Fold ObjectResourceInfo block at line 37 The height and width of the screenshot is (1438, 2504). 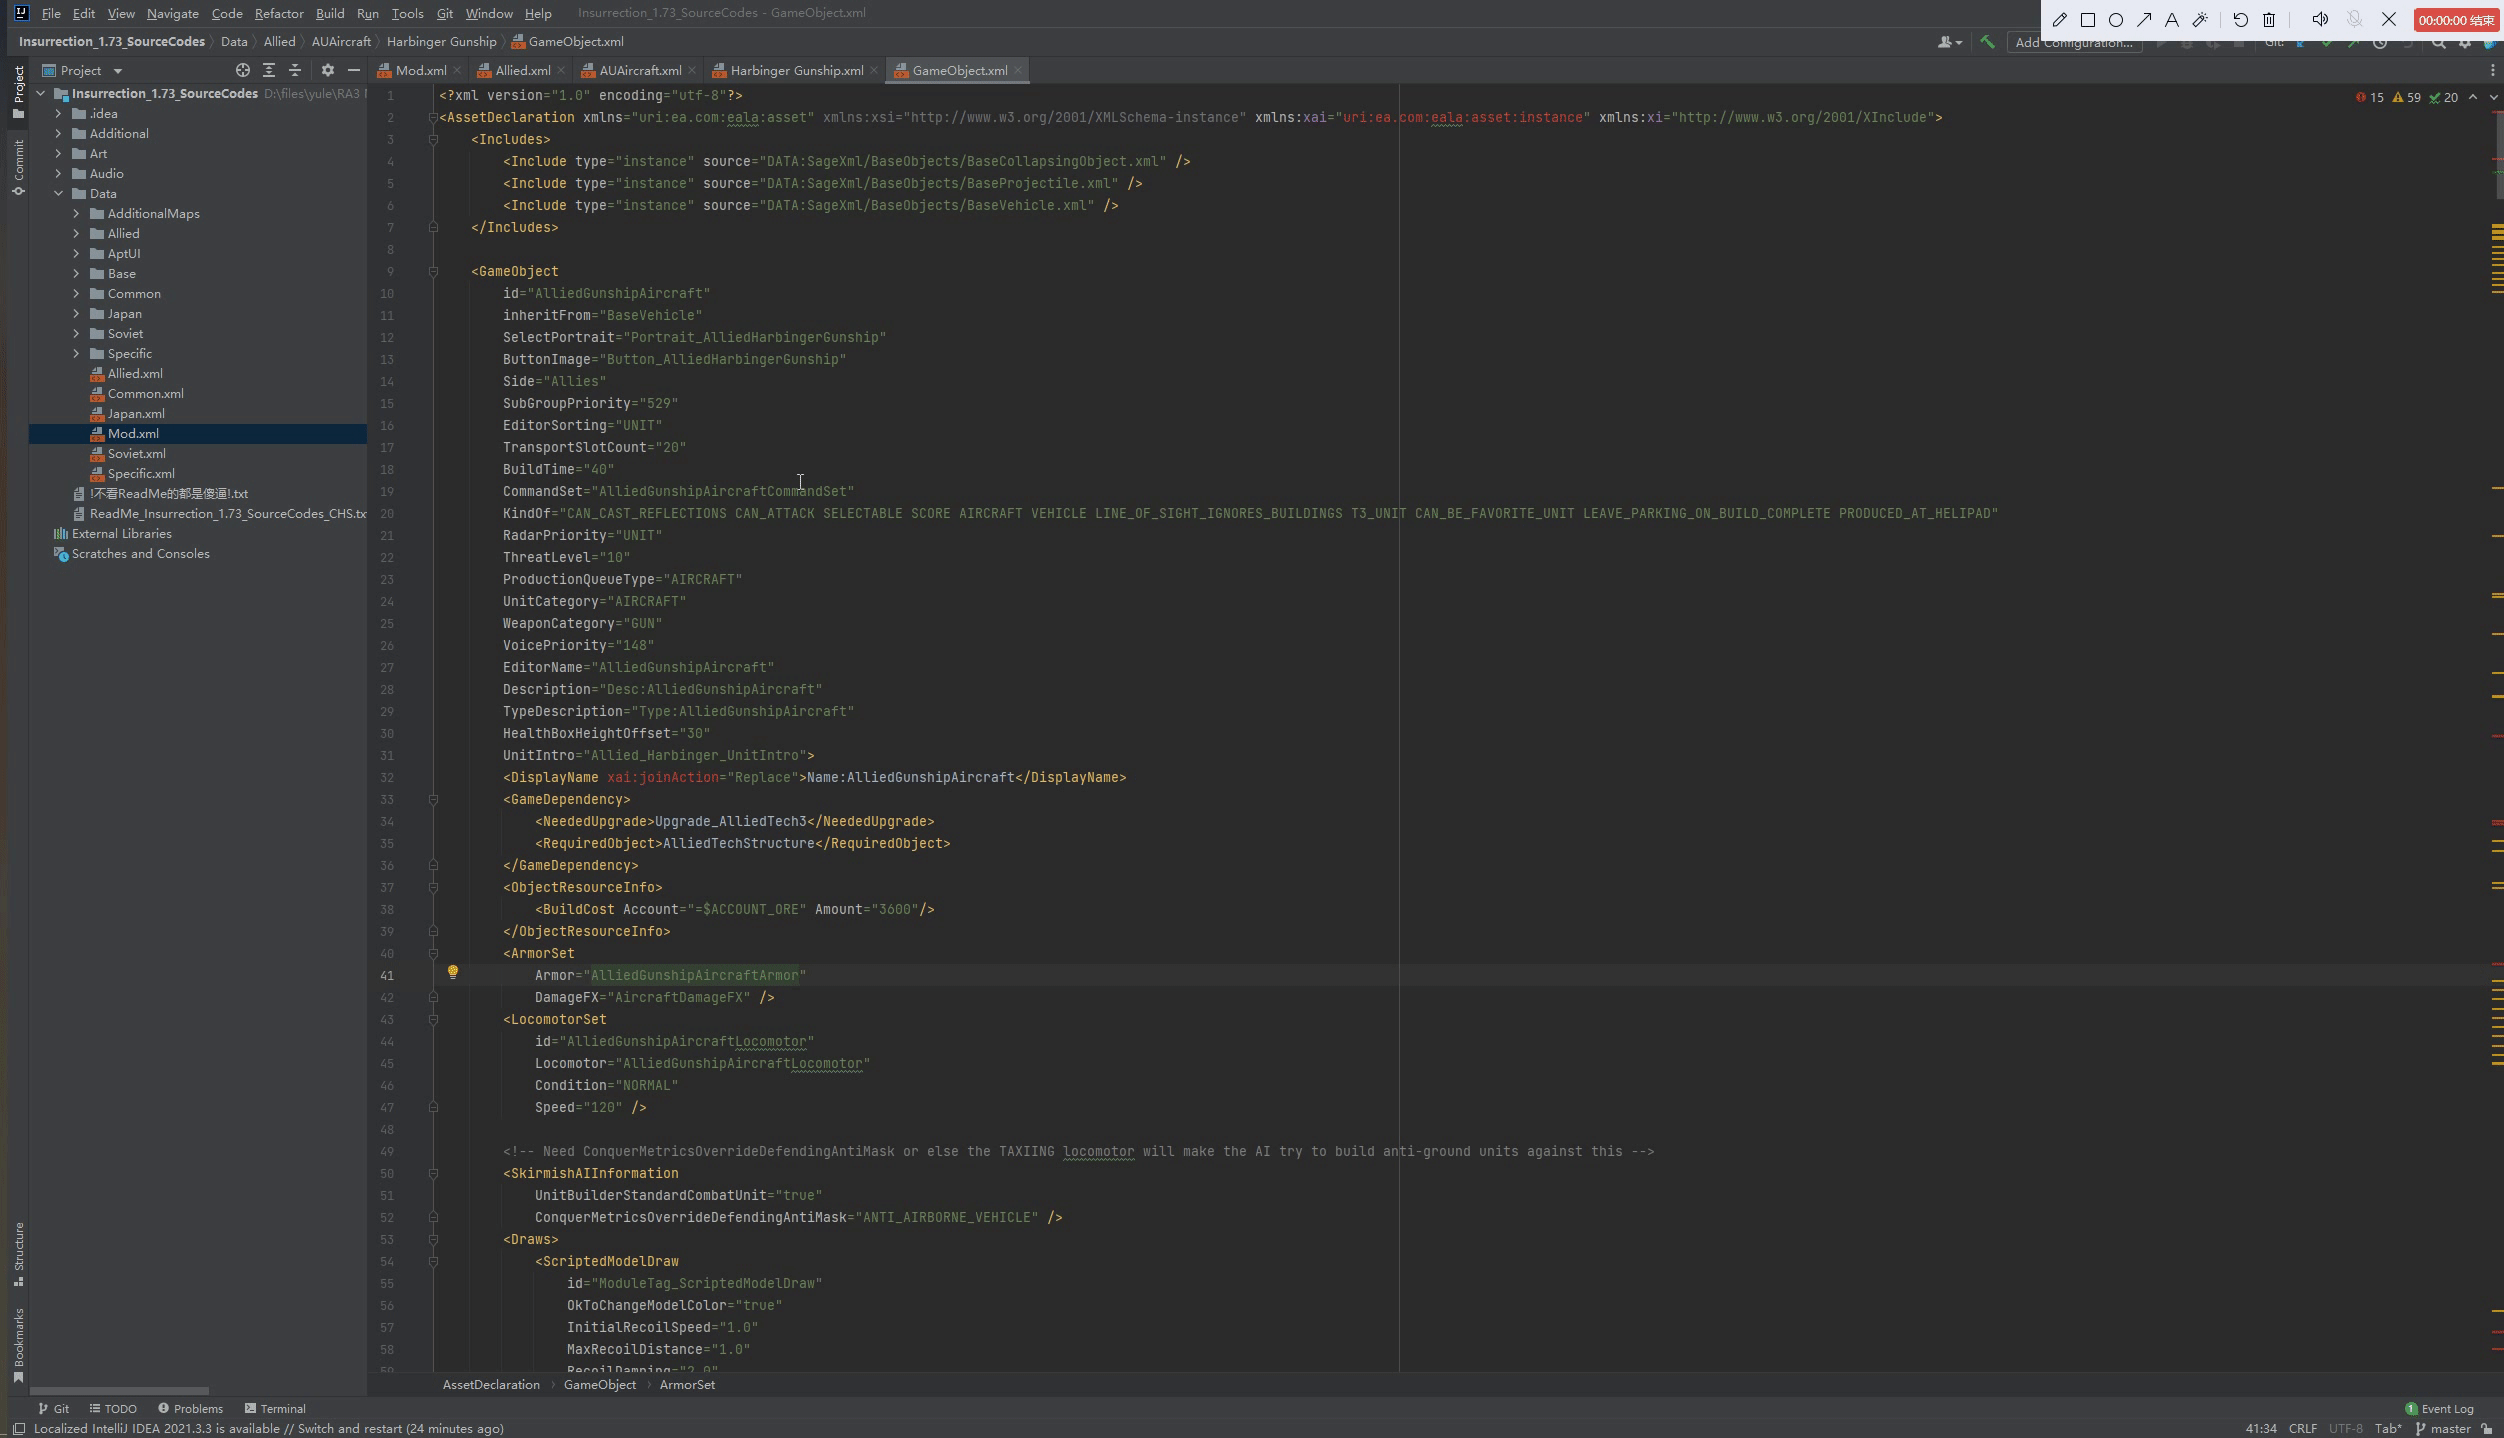(433, 887)
